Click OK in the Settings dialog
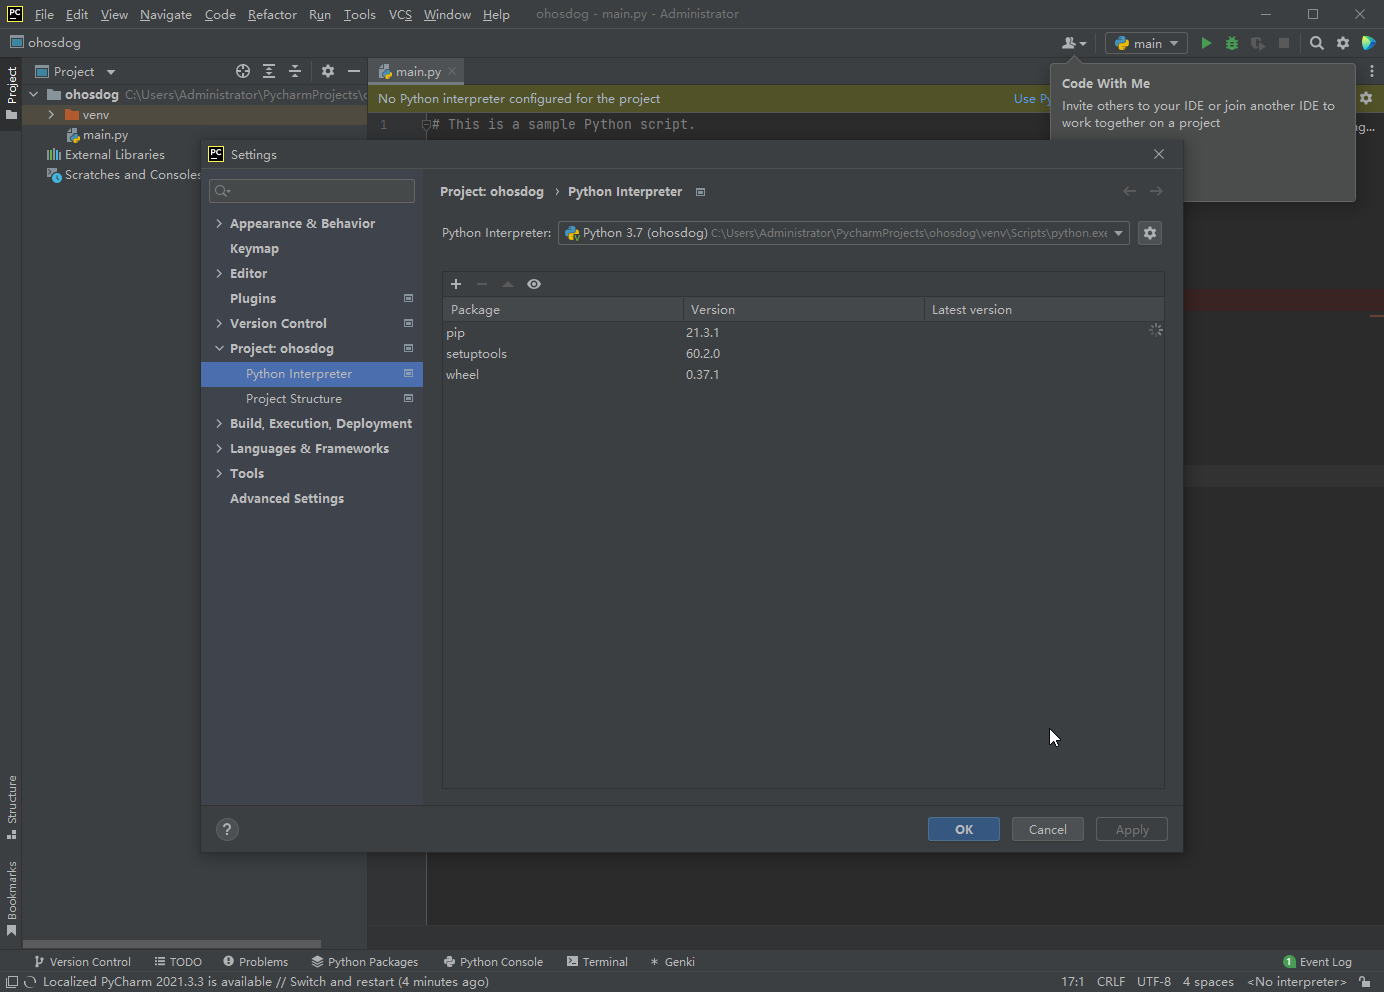Image resolution: width=1384 pixels, height=992 pixels. (x=964, y=829)
